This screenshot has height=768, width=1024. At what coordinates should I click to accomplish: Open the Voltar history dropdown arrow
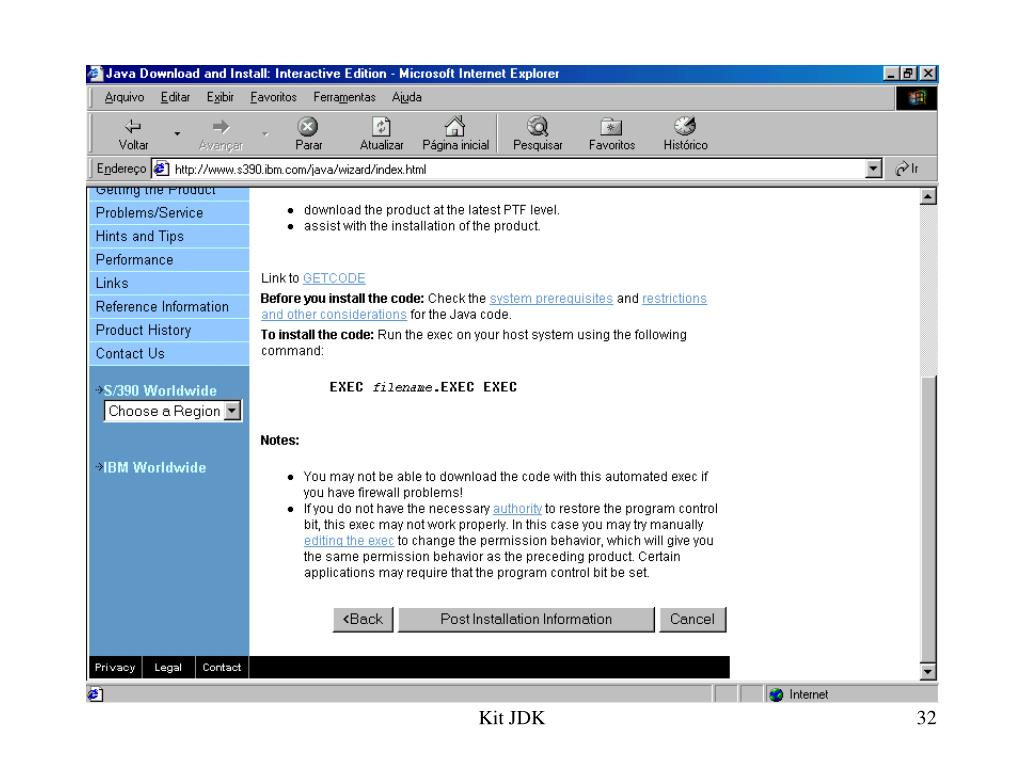(177, 134)
